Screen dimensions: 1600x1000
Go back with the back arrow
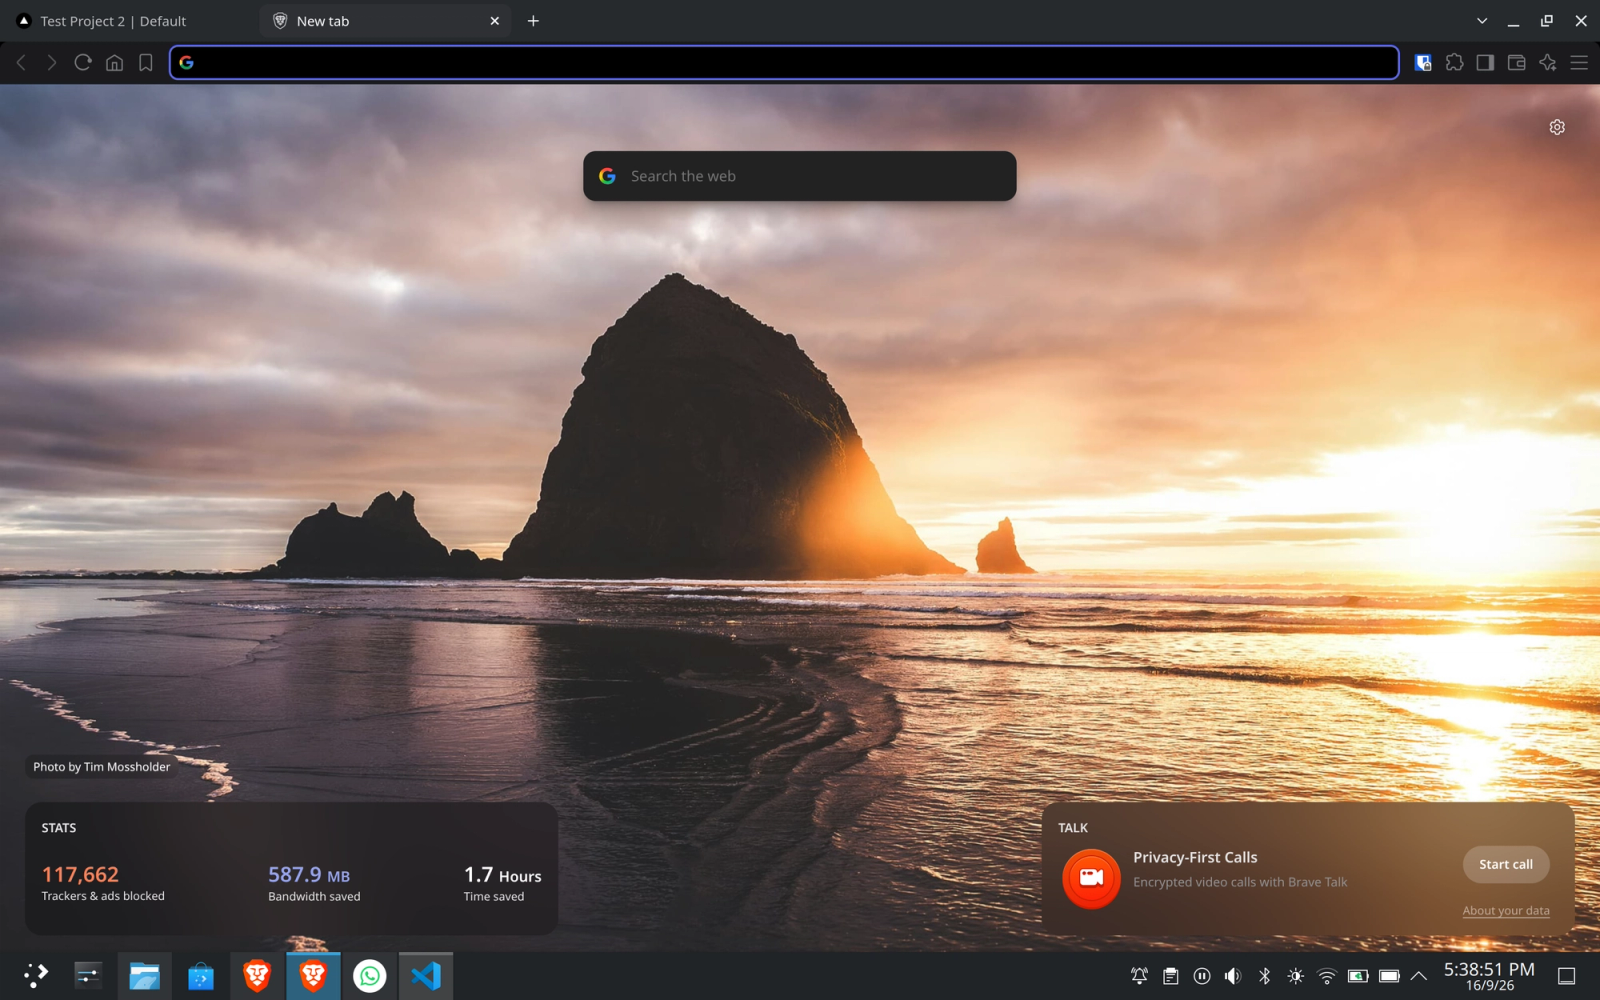point(21,62)
